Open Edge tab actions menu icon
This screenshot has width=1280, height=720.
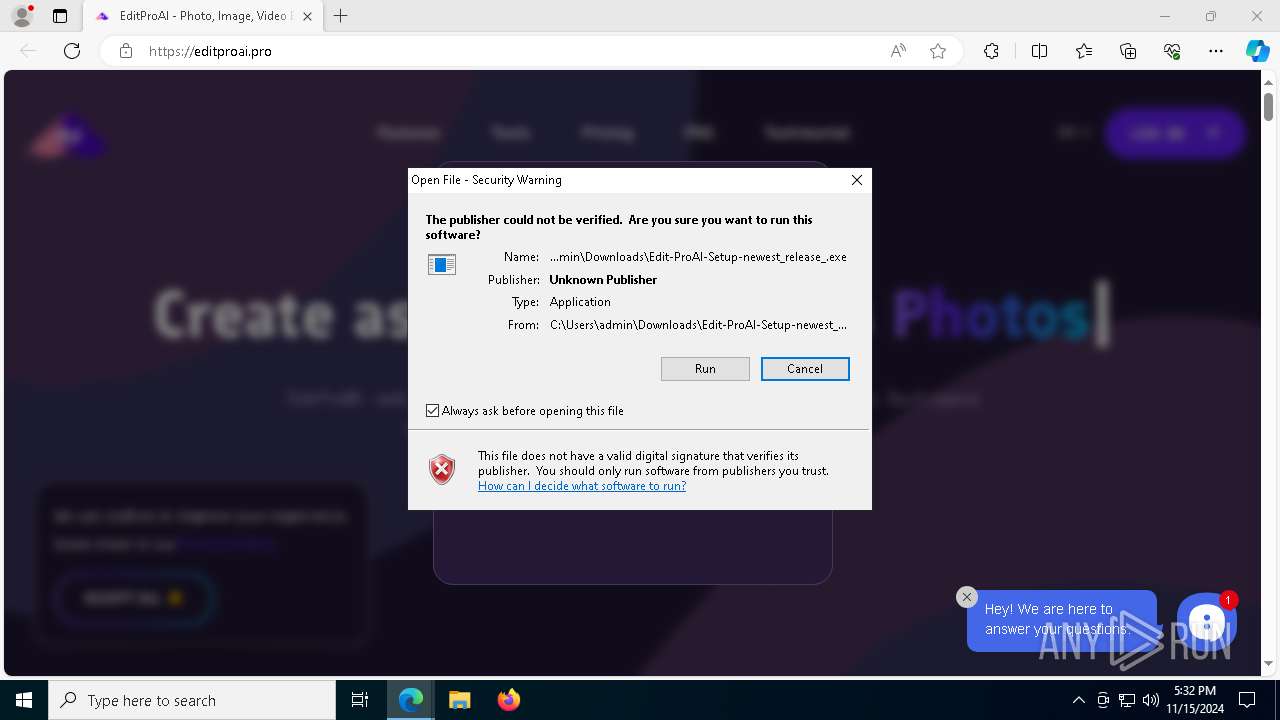(60, 16)
